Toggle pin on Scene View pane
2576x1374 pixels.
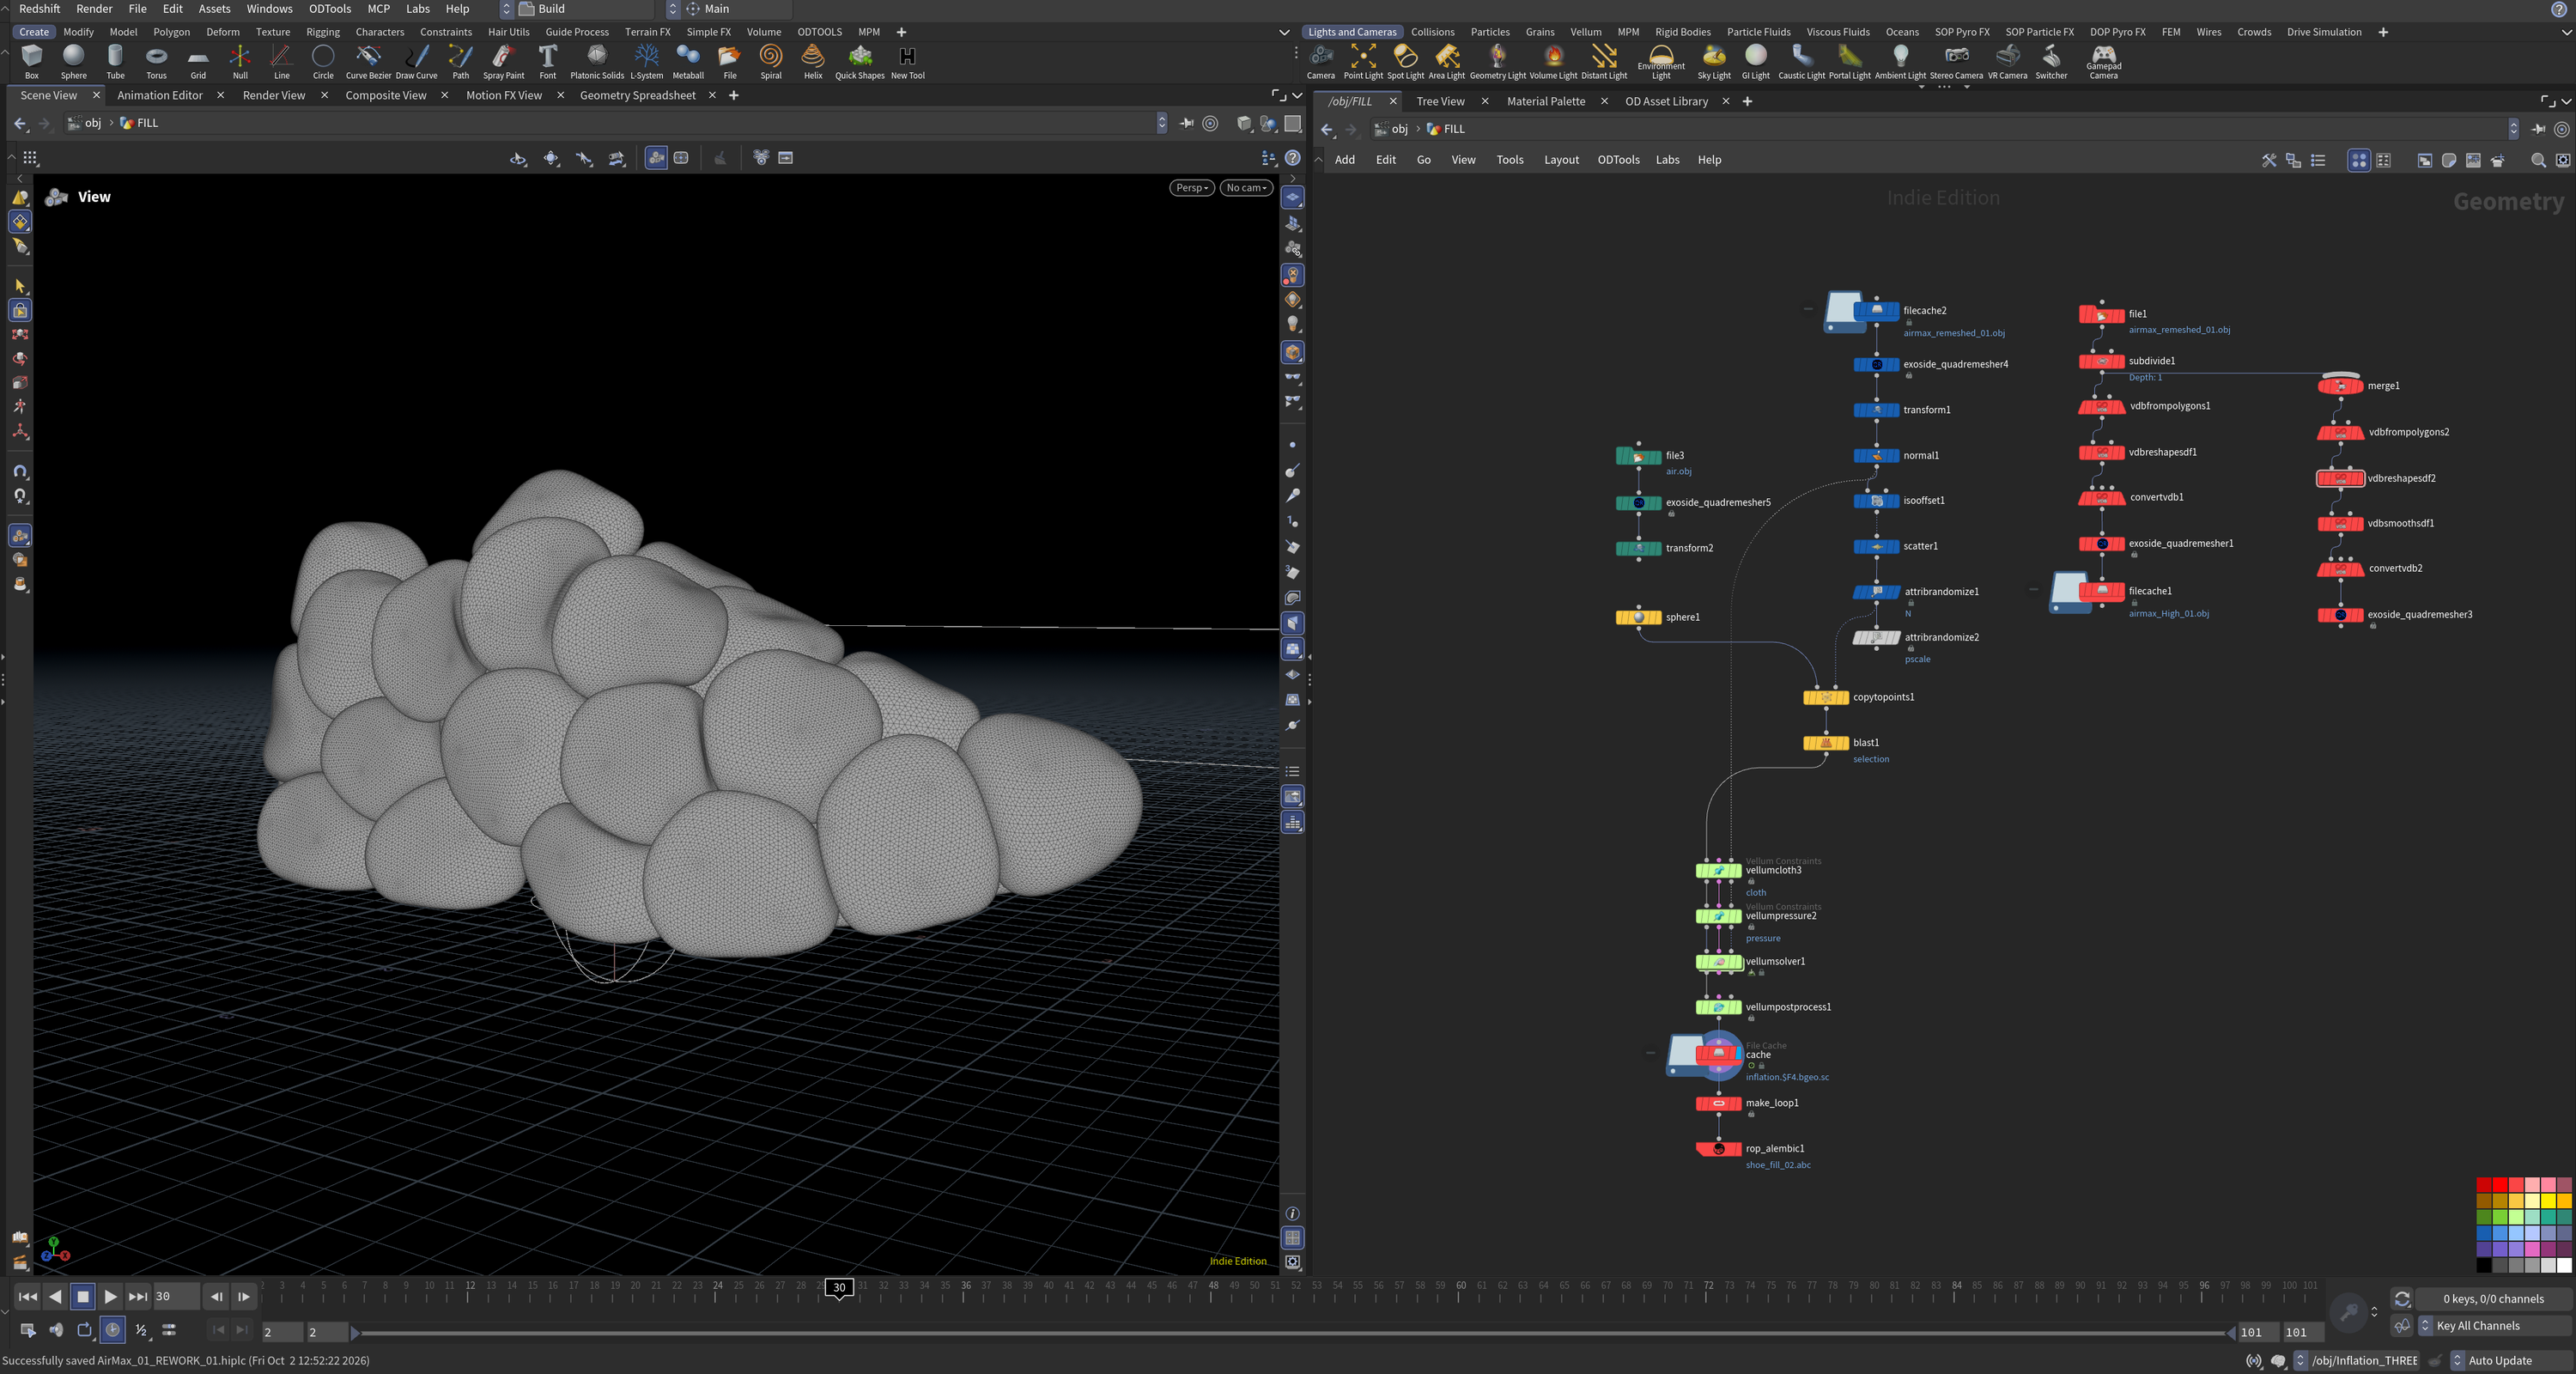click(1186, 123)
